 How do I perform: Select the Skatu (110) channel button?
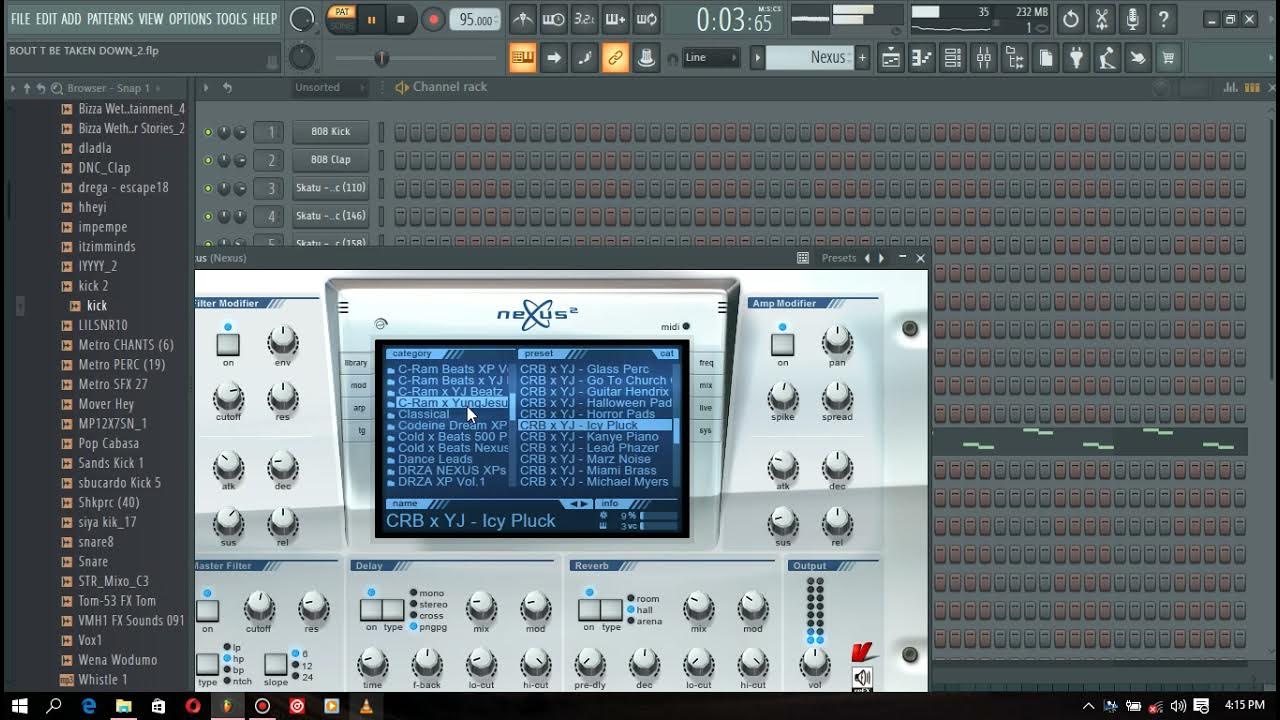pyautogui.click(x=330, y=187)
